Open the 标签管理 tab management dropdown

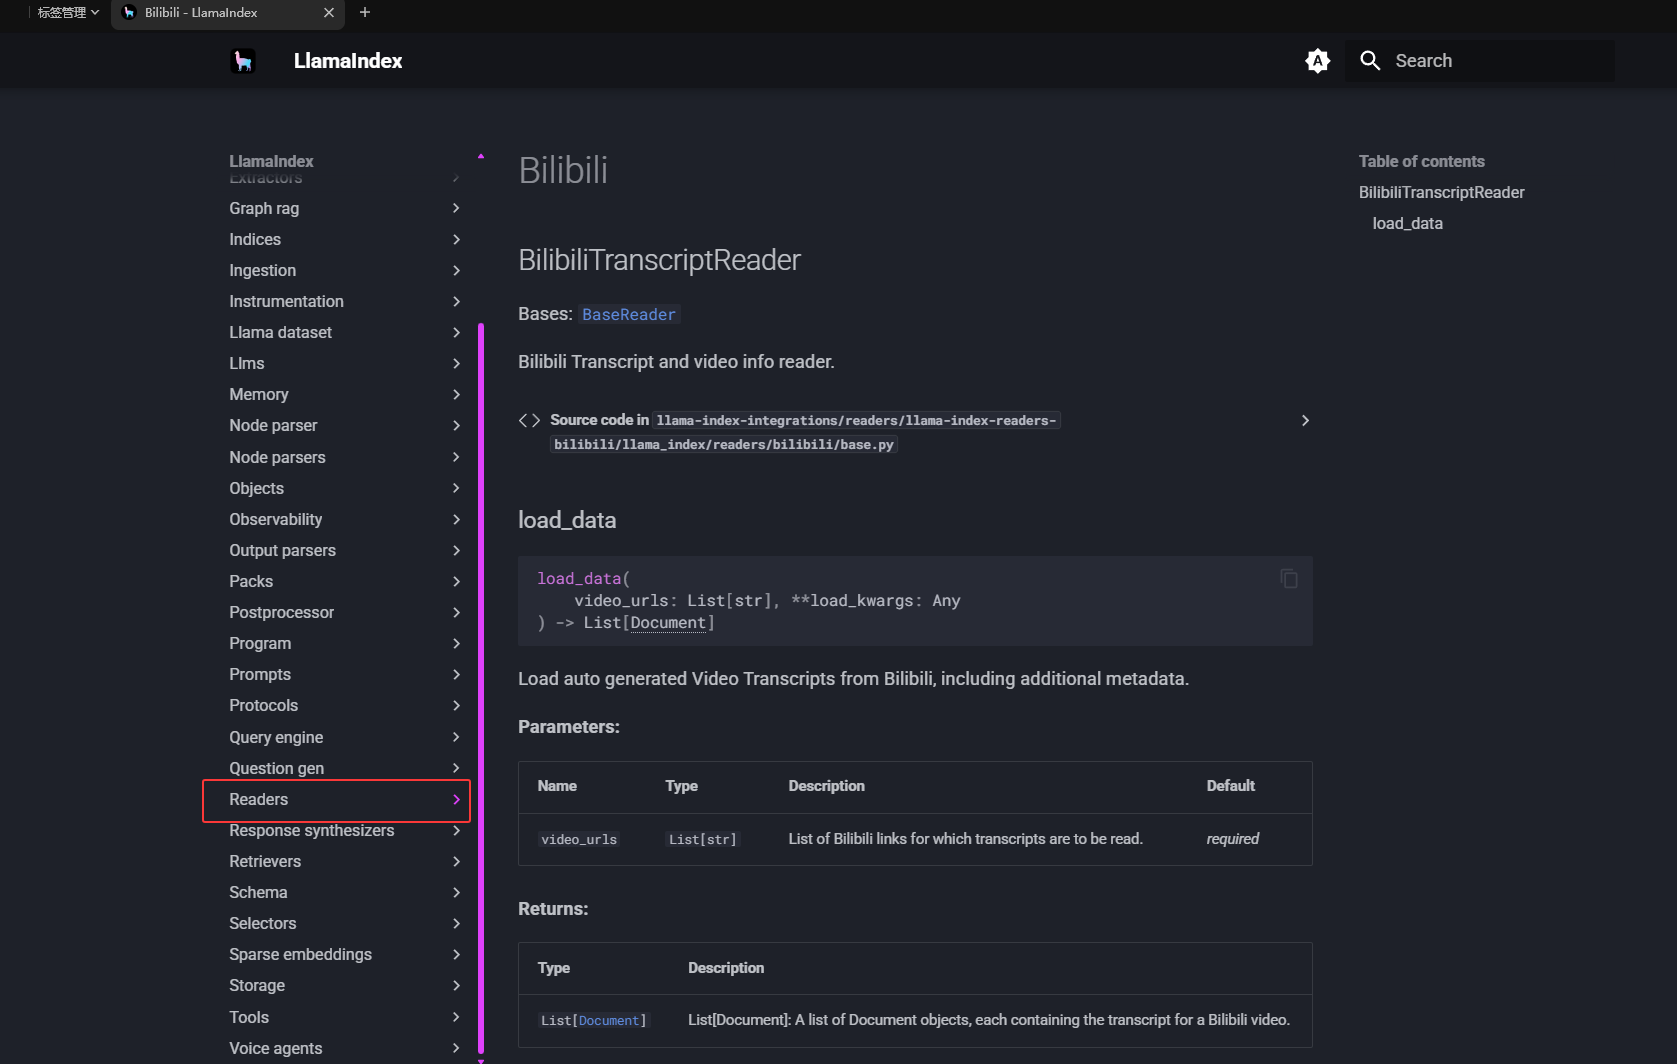coord(68,13)
